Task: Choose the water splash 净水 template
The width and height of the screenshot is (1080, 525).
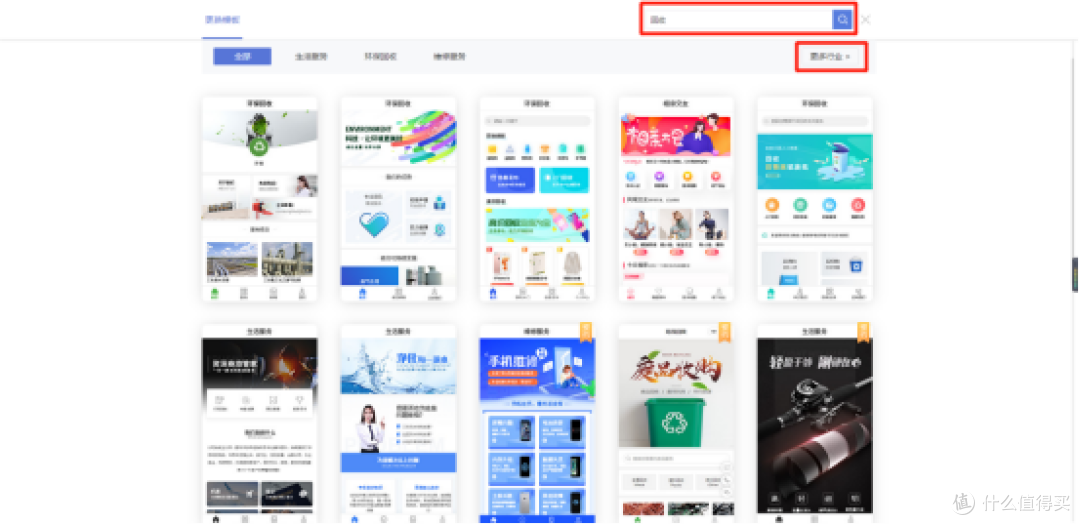Action: (398, 424)
